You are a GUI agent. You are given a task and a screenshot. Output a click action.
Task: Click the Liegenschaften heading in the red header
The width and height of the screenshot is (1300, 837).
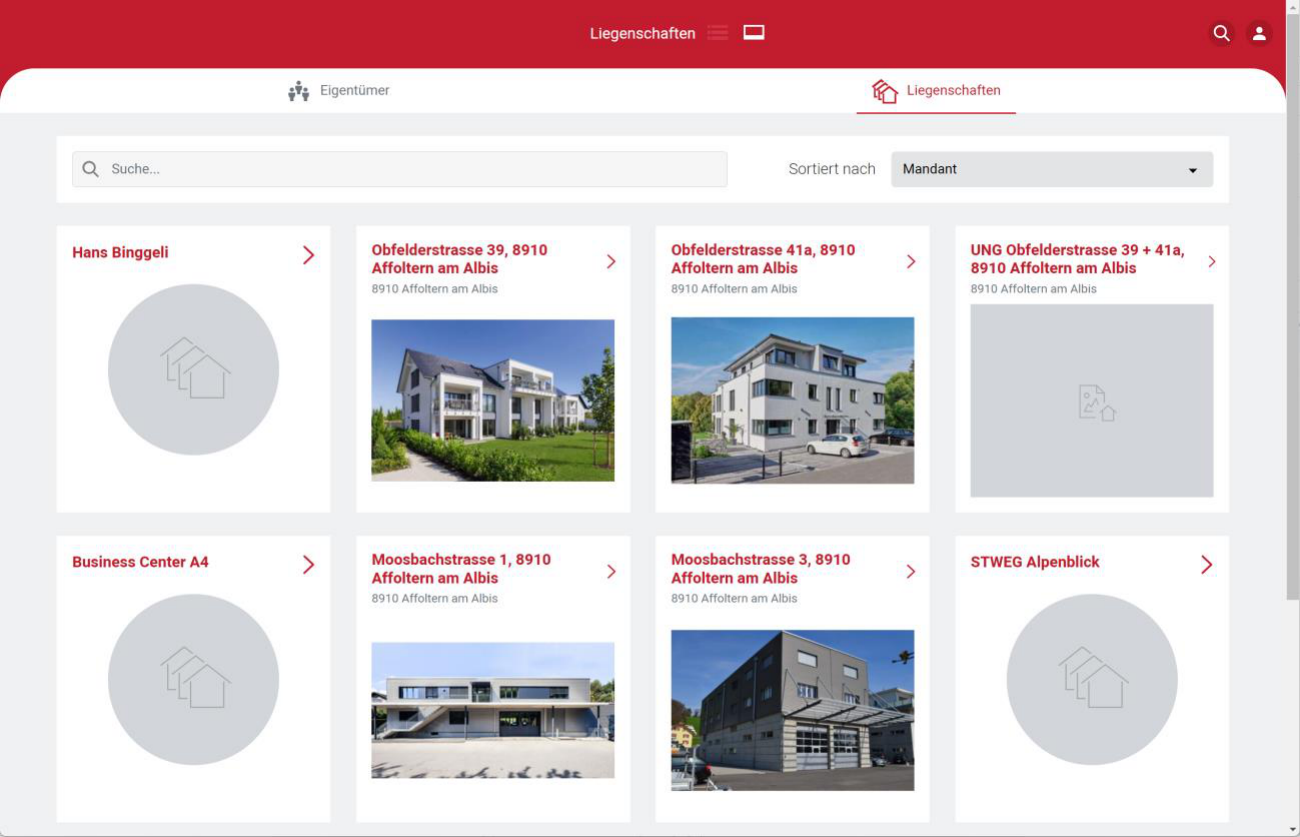pos(642,34)
